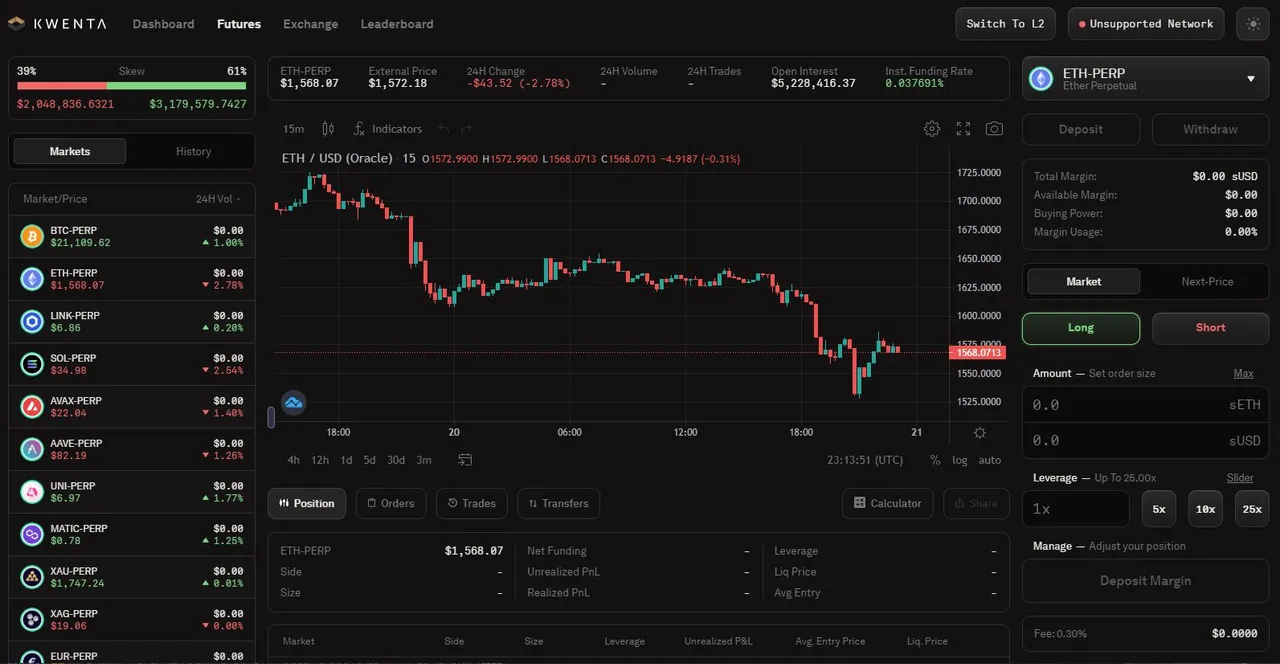Switch to the History tab
The width and height of the screenshot is (1280, 664).
(x=193, y=151)
